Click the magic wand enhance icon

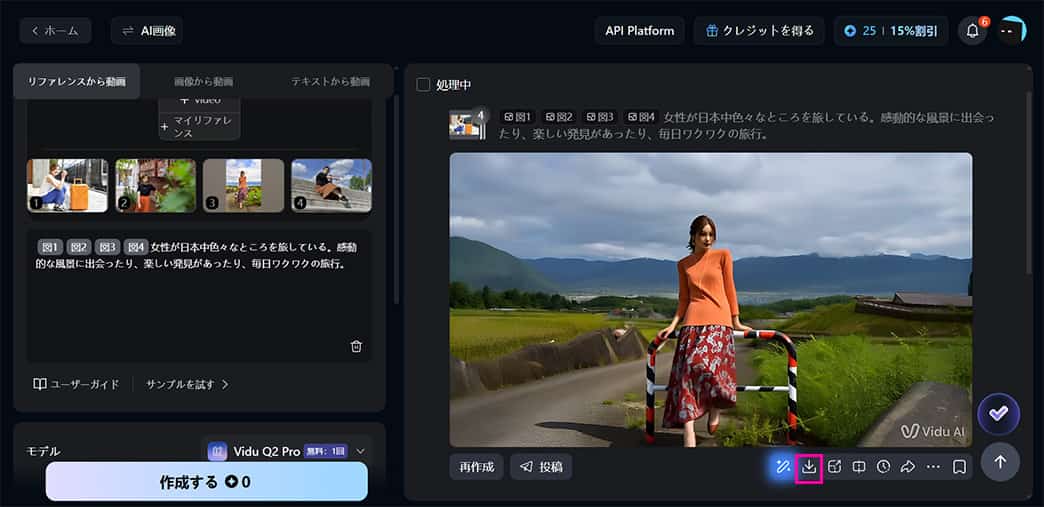tap(782, 467)
